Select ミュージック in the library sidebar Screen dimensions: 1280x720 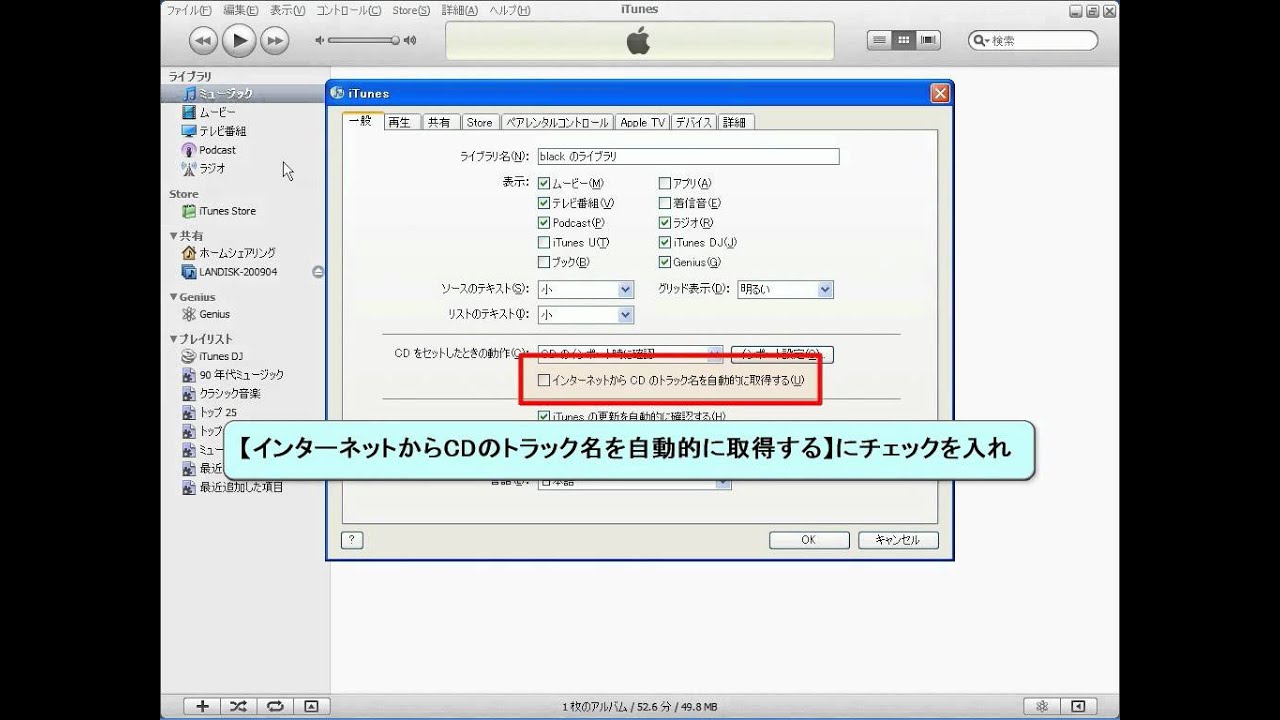225,93
